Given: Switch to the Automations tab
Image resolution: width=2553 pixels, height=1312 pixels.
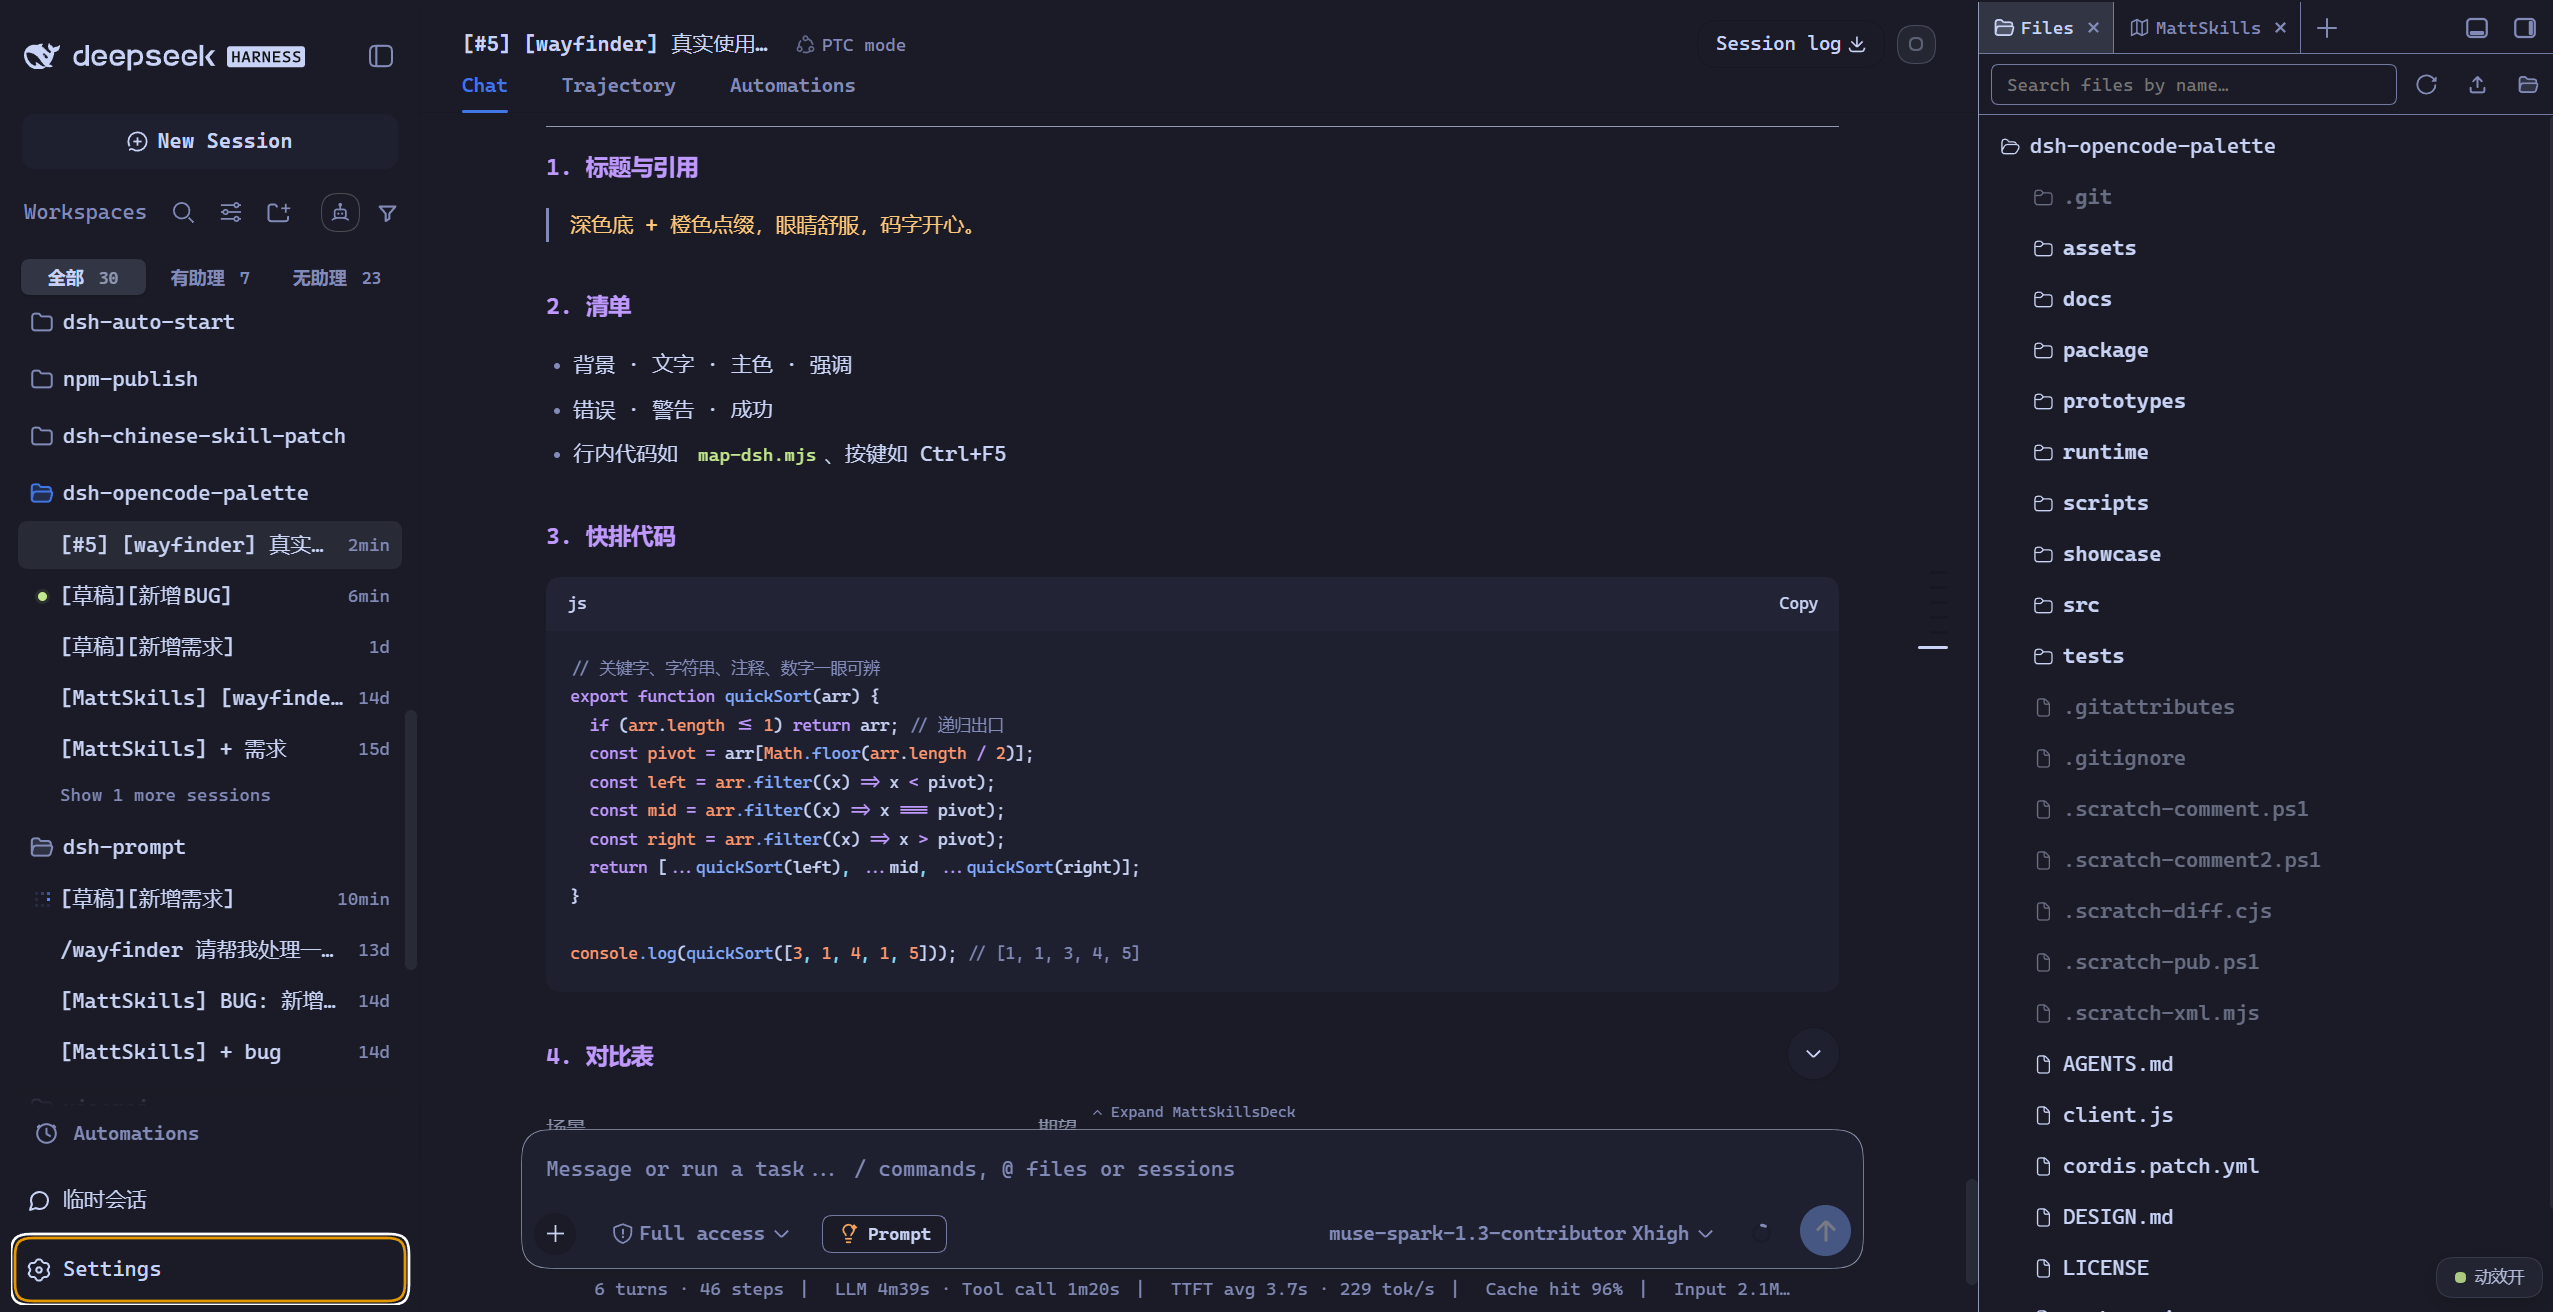Looking at the screenshot, I should coord(792,86).
